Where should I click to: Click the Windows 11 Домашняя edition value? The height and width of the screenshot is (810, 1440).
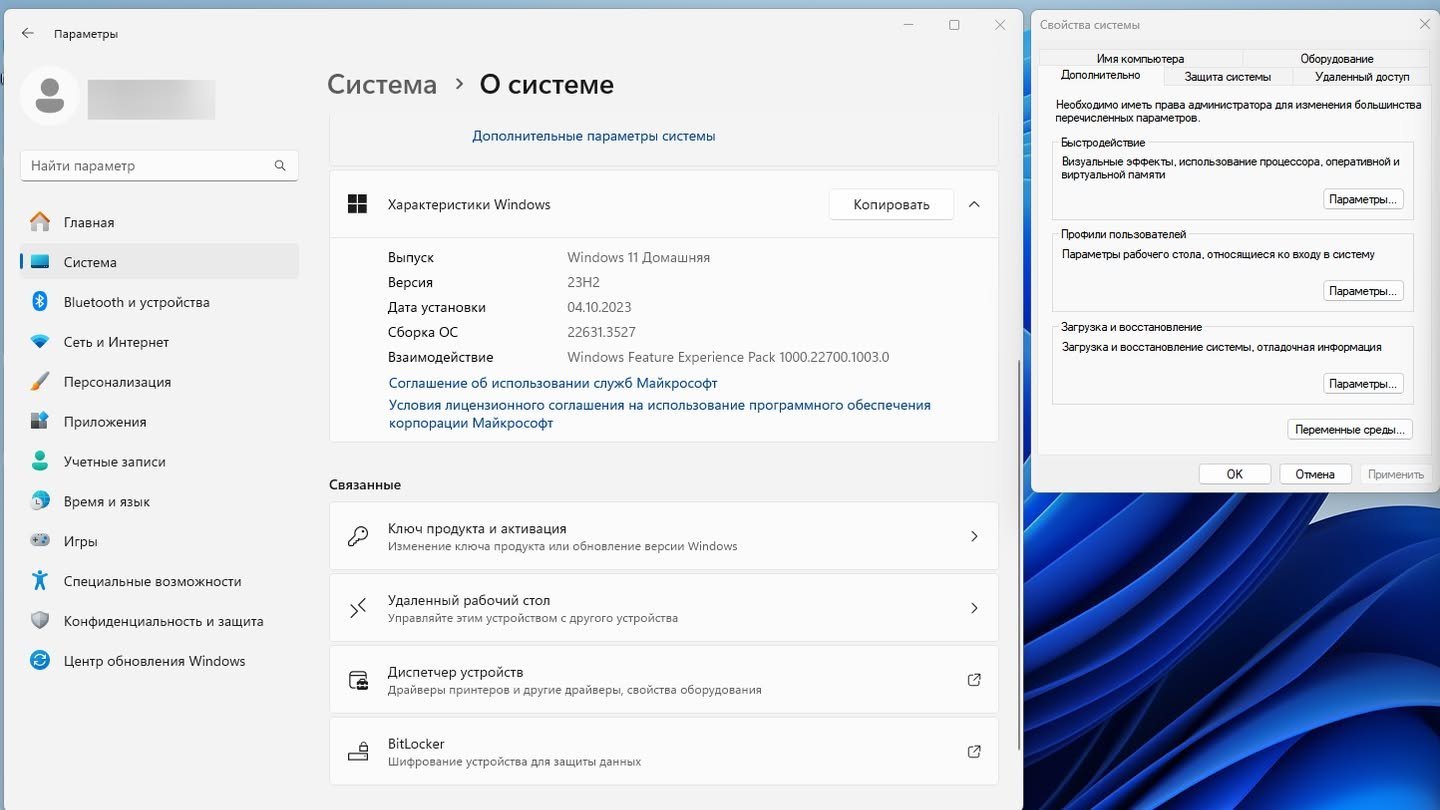[638, 257]
